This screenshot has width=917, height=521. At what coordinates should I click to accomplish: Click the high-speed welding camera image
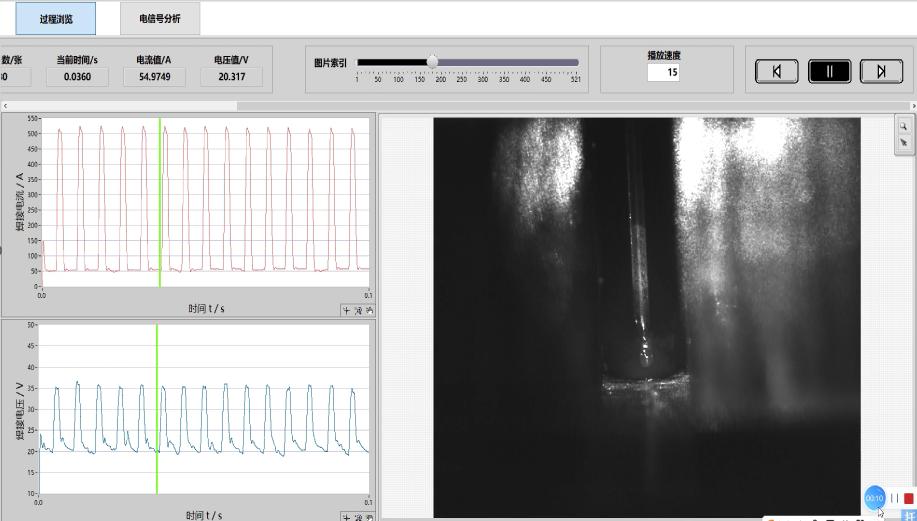[x=646, y=318]
